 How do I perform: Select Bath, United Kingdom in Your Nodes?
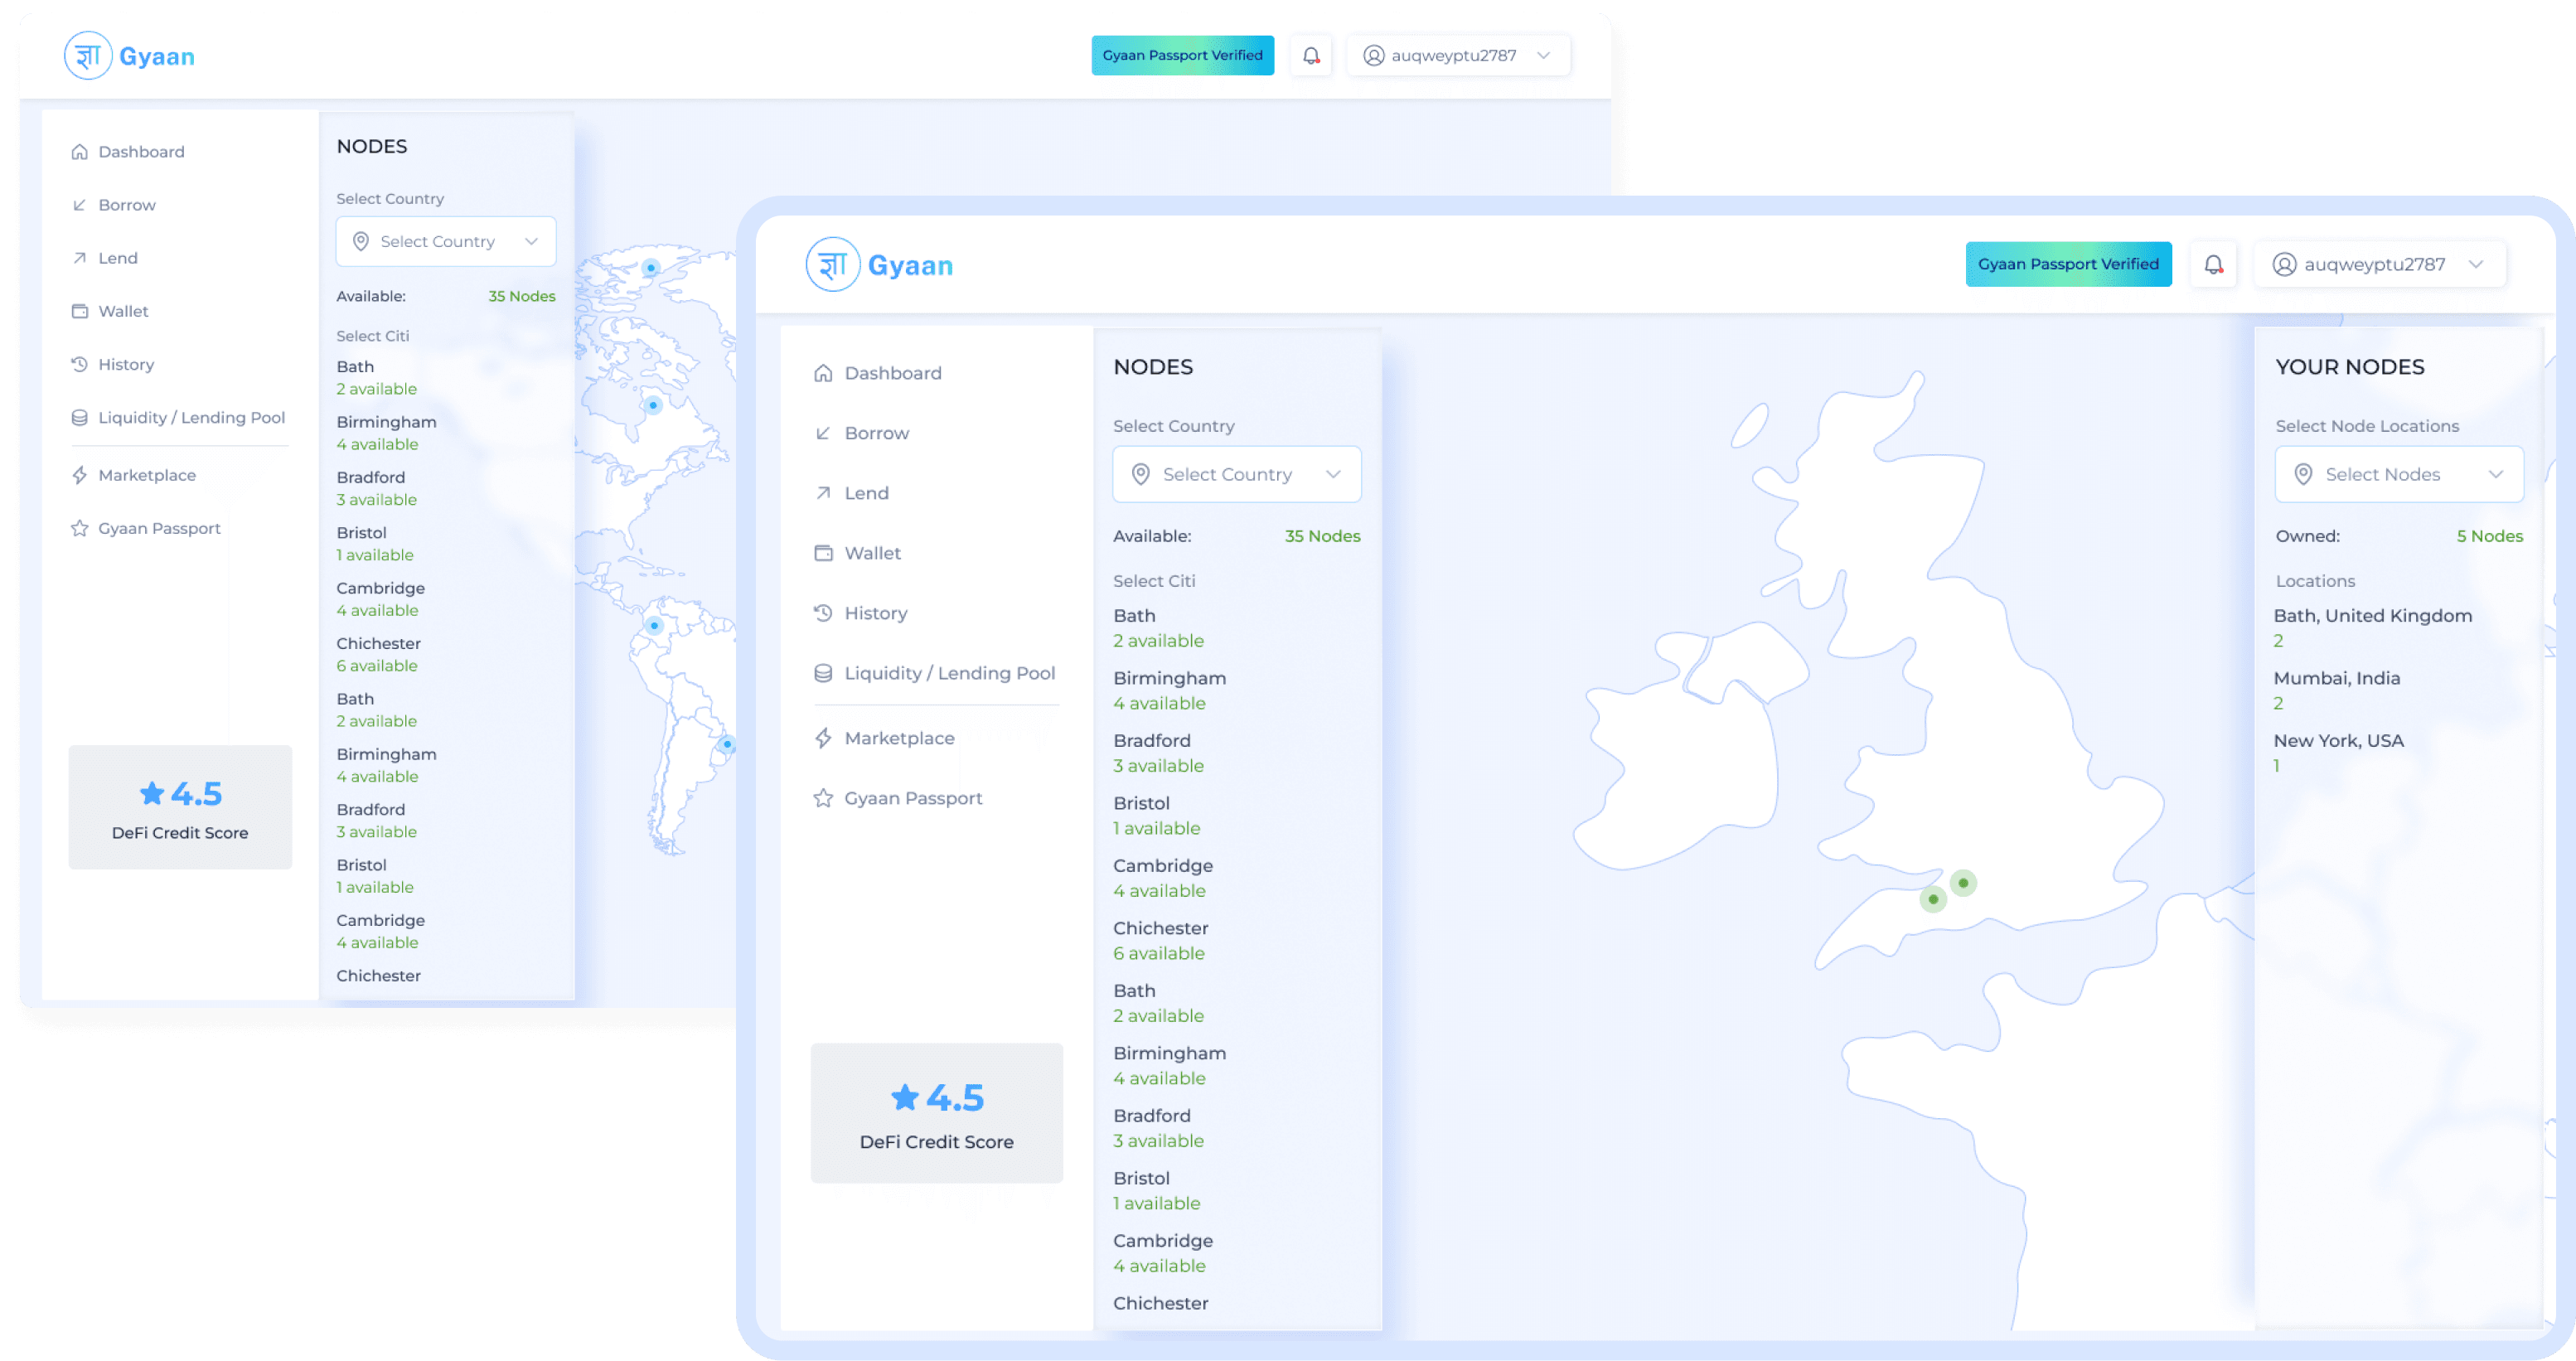click(x=2372, y=628)
